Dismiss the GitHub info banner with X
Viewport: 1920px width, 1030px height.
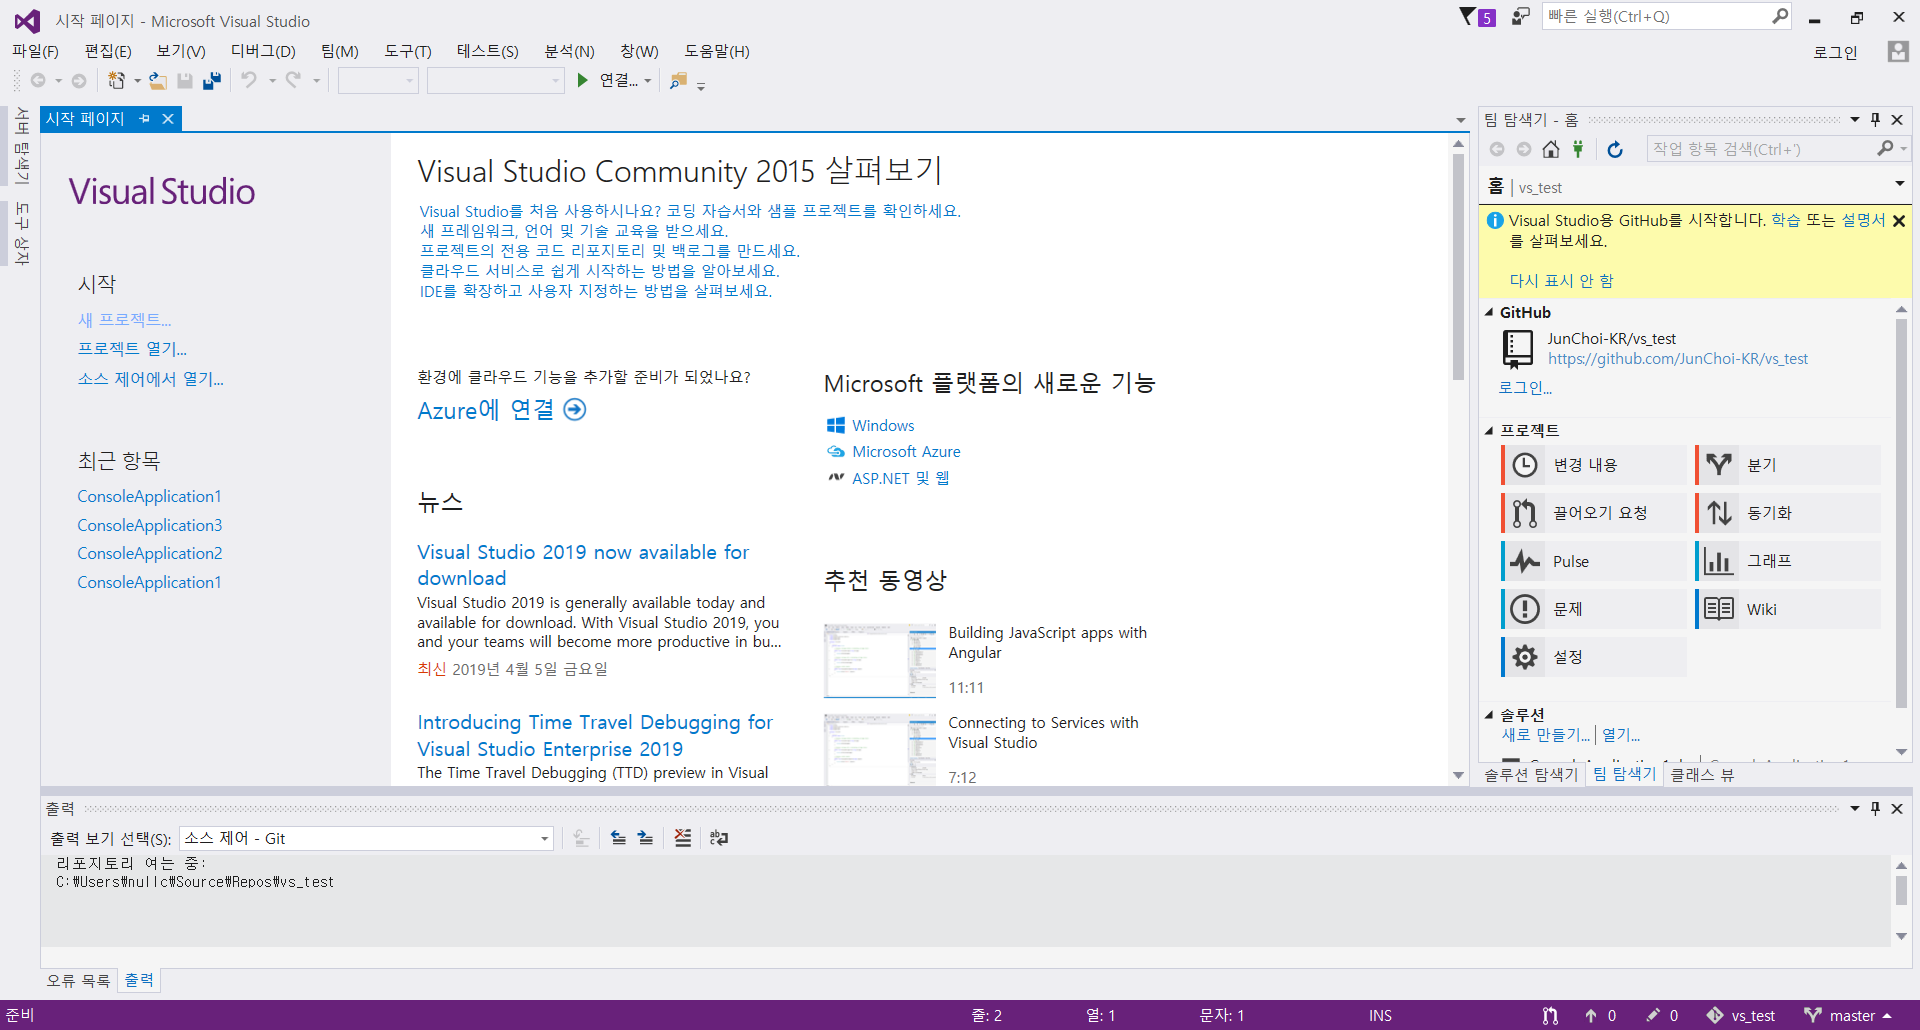(1899, 221)
